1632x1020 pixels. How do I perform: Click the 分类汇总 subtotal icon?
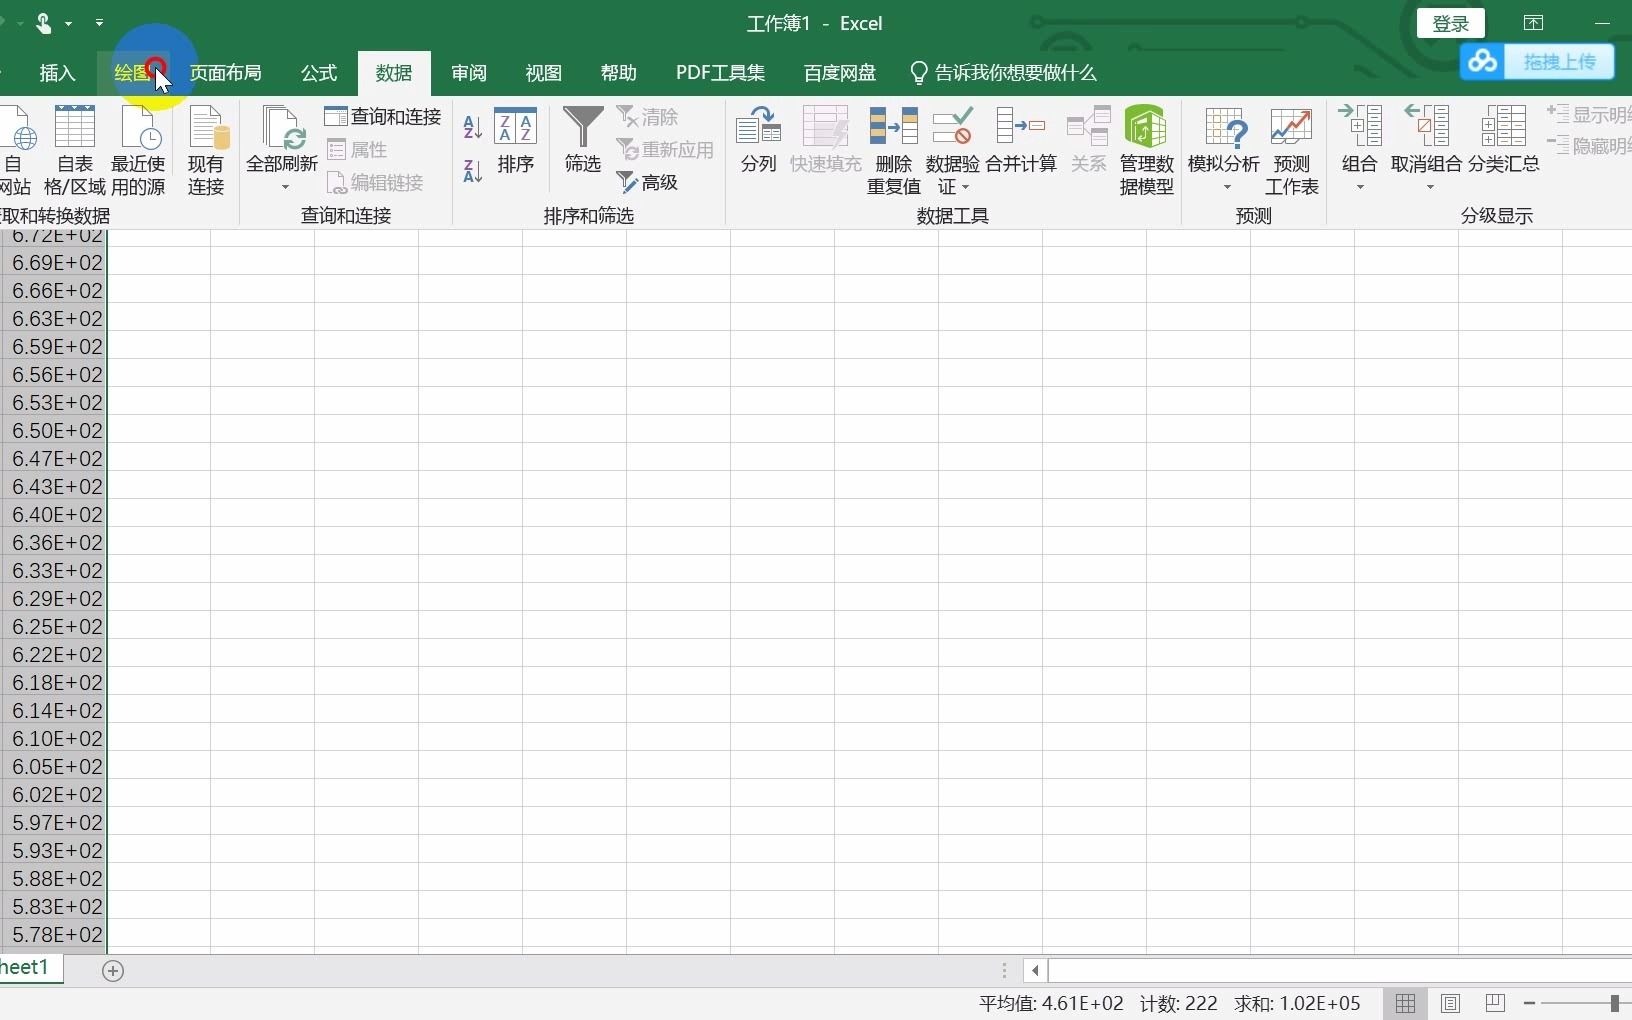click(1504, 141)
